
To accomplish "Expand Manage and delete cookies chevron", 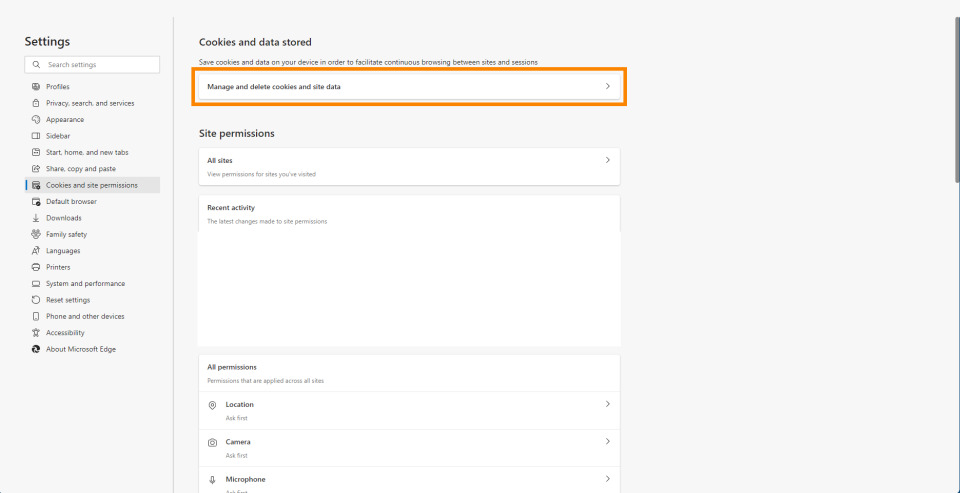I will click(607, 87).
